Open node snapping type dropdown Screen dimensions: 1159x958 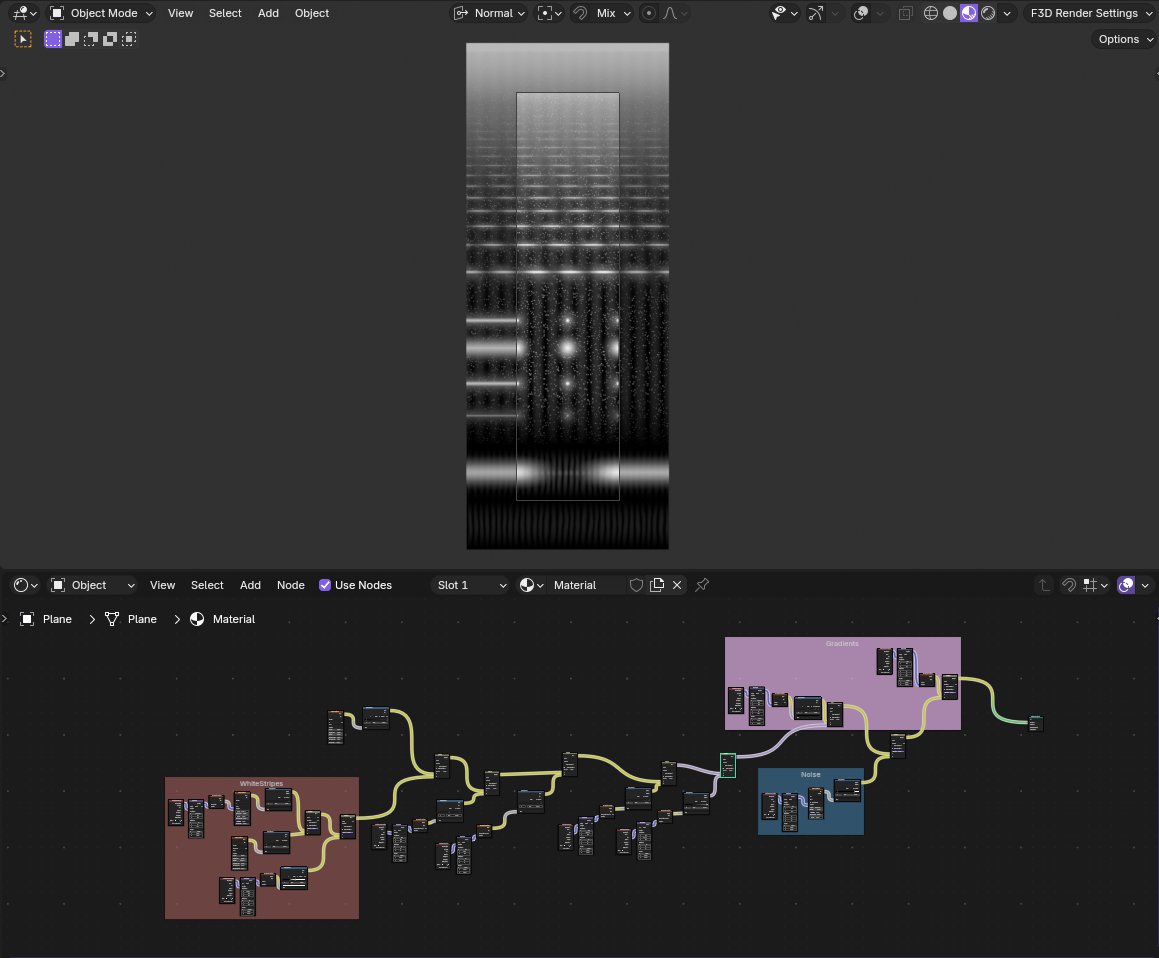[1095, 585]
